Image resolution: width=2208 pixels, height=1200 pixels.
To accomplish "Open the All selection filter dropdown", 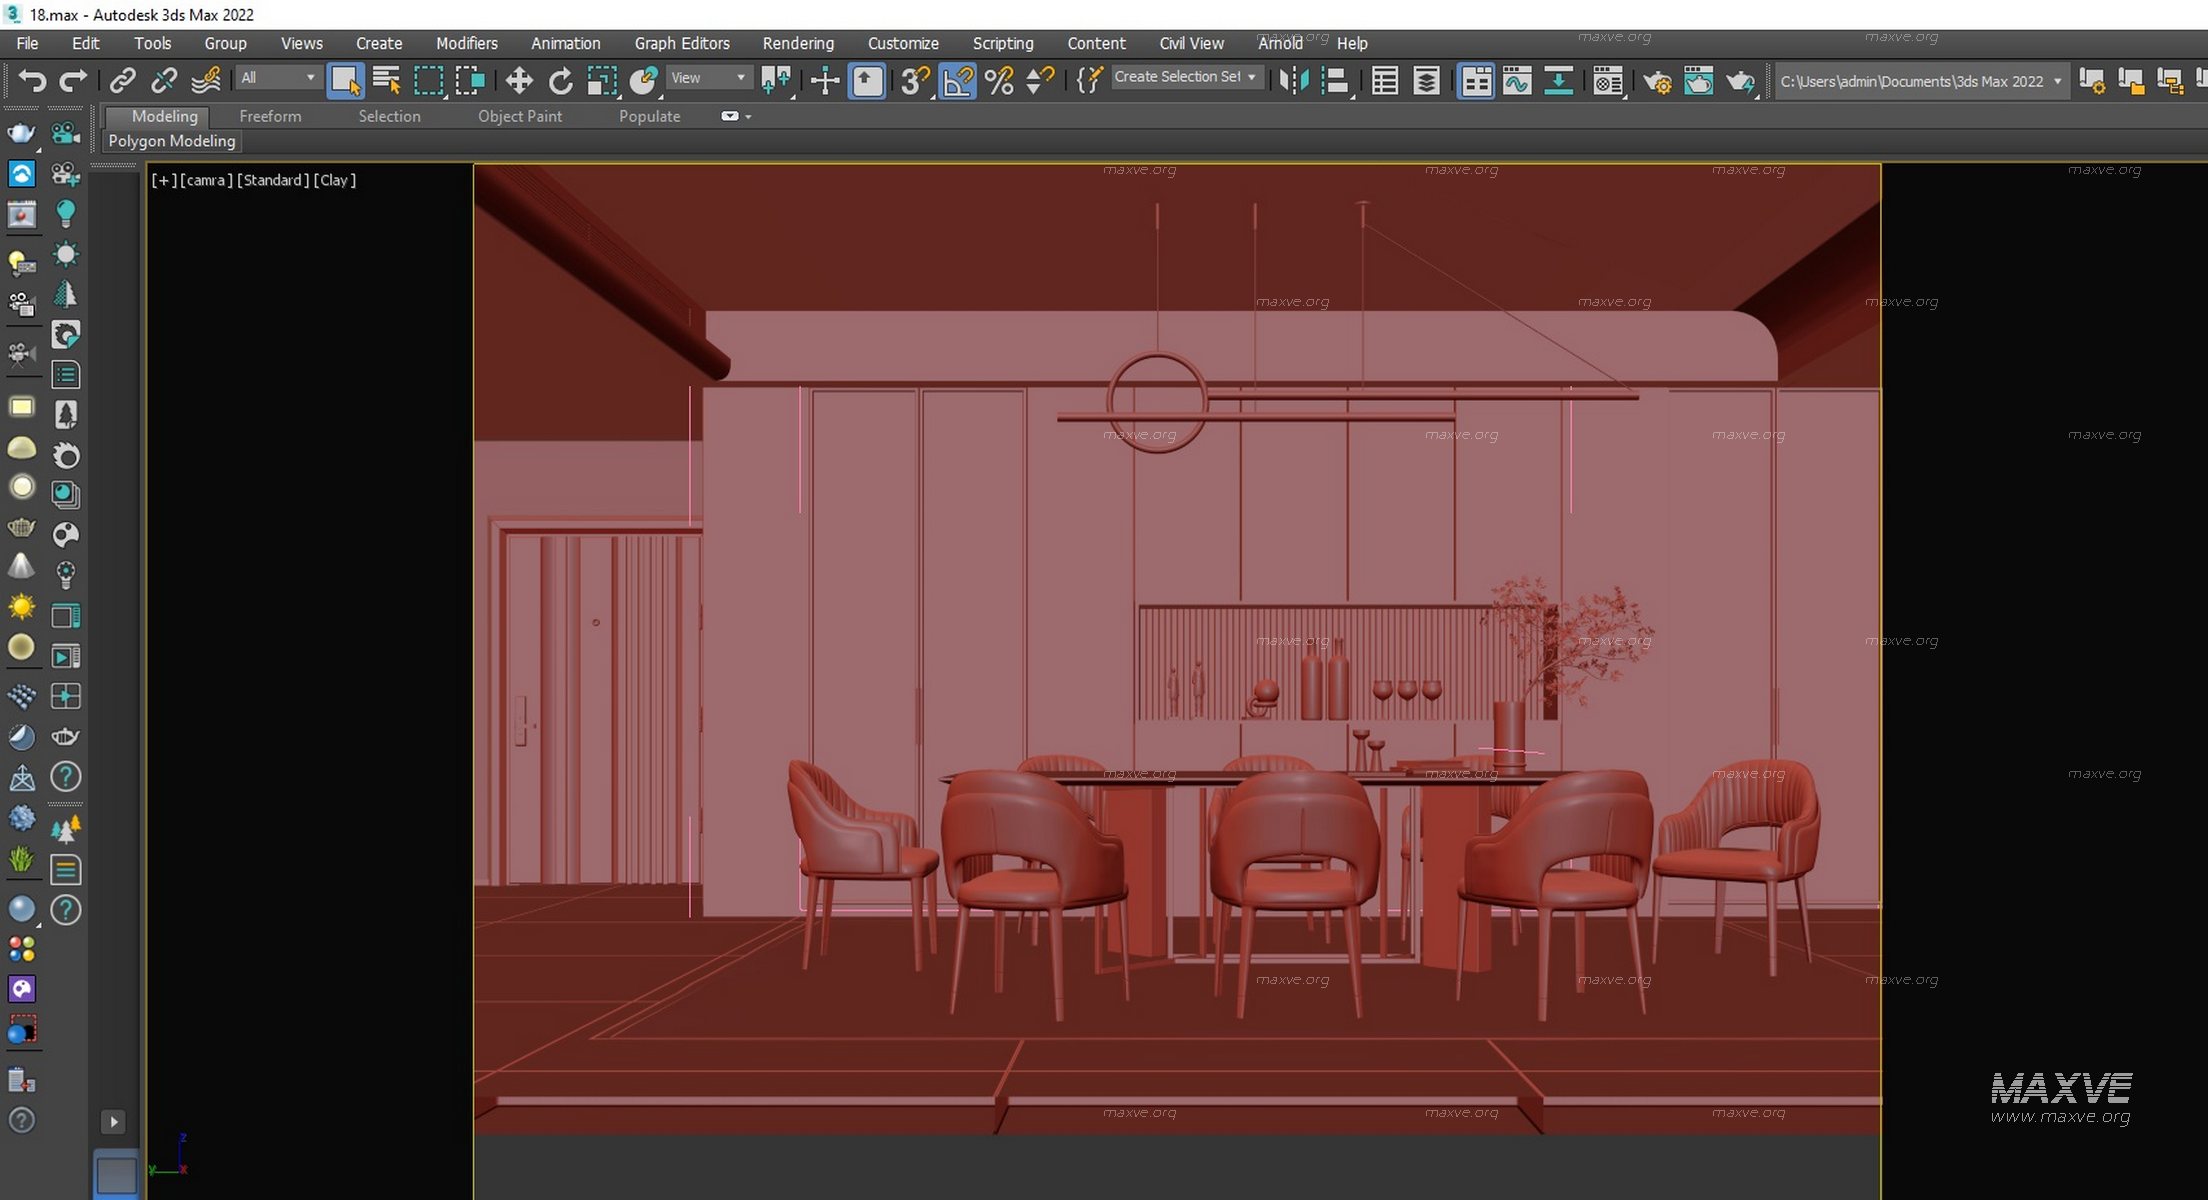I will [x=277, y=78].
